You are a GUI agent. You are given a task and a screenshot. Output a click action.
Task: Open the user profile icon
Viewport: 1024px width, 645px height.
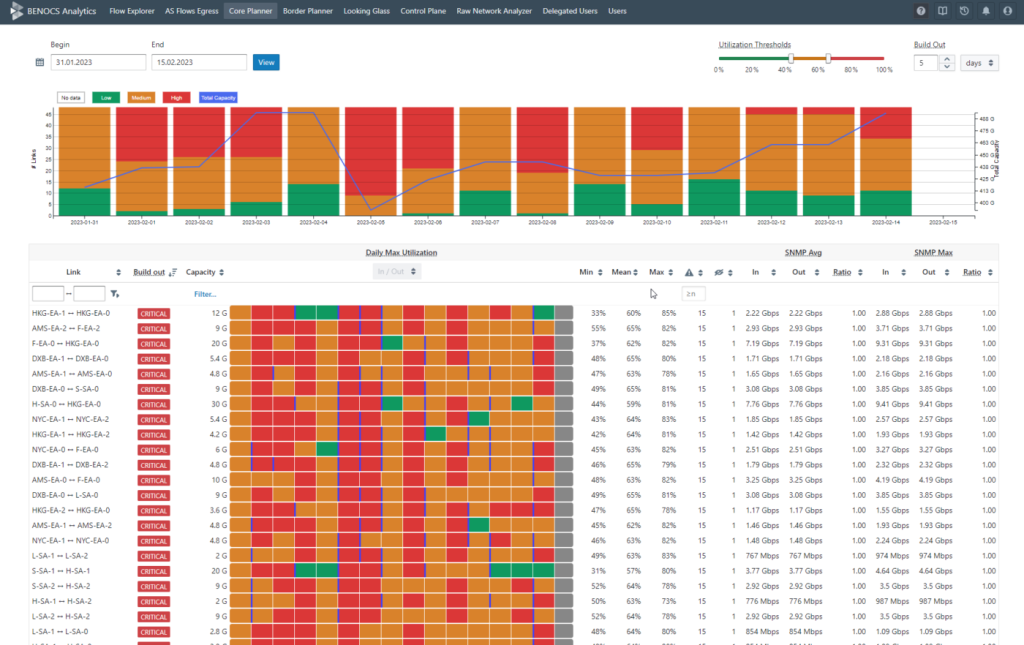[x=1007, y=11]
